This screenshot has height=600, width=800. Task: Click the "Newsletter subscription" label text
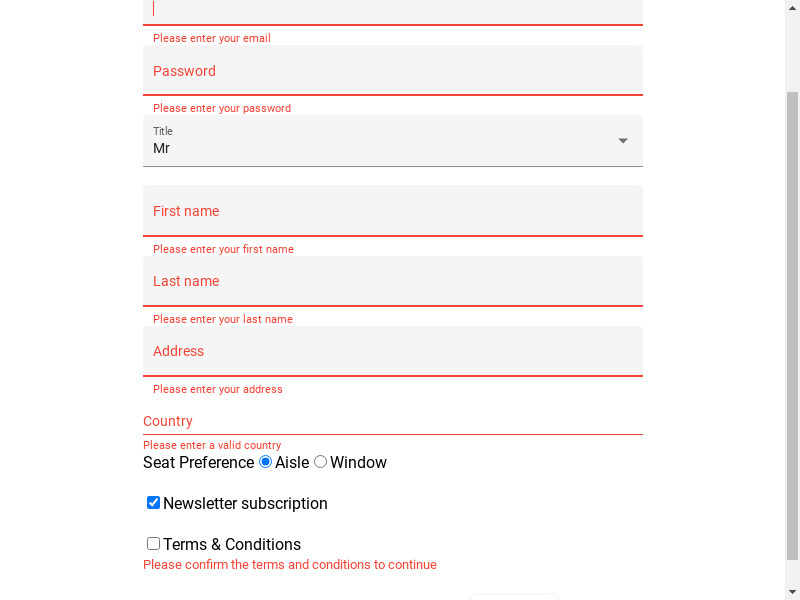(x=245, y=504)
